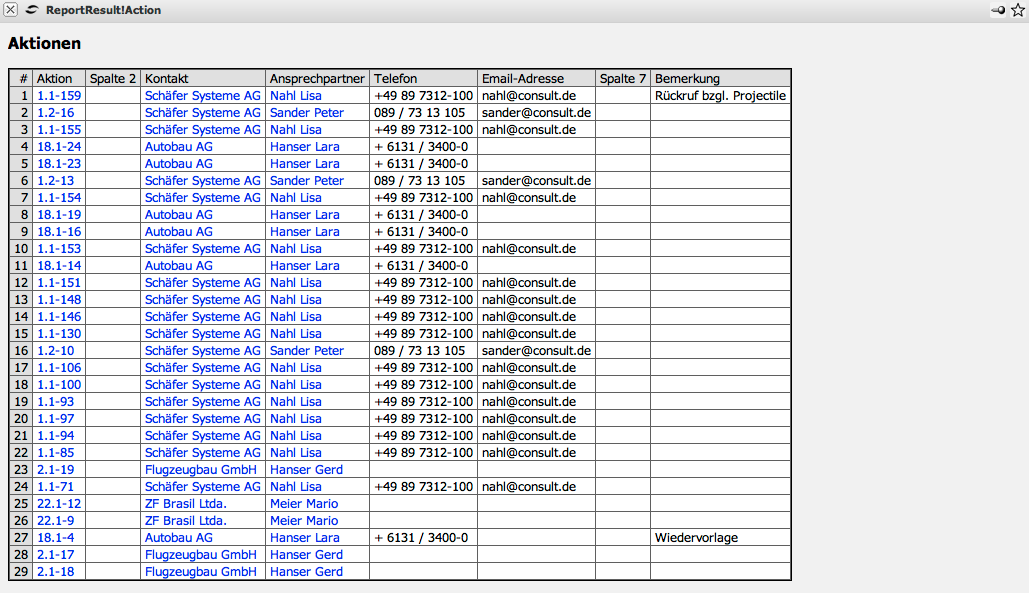1029x593 pixels.
Task: Click the Aktion column header
Action: [x=54, y=79]
